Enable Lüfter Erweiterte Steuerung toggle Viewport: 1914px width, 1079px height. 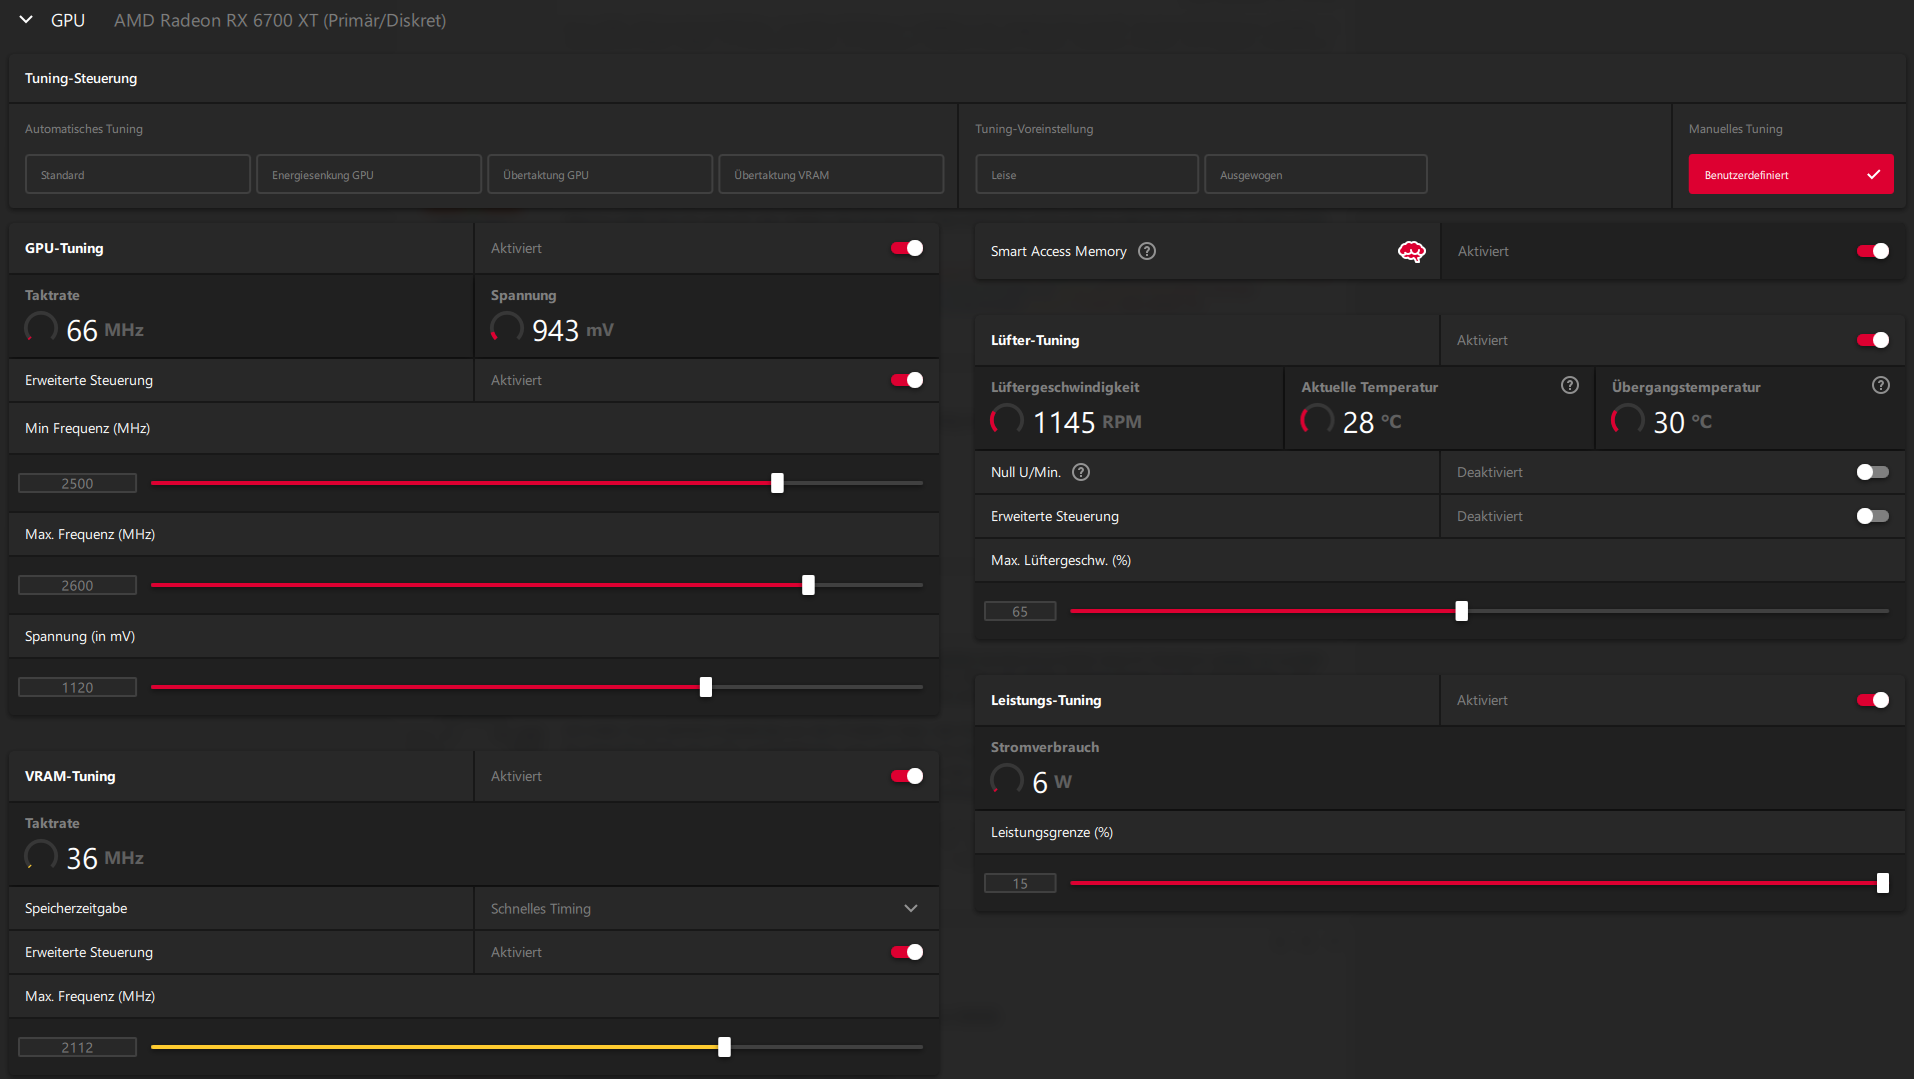coord(1873,516)
